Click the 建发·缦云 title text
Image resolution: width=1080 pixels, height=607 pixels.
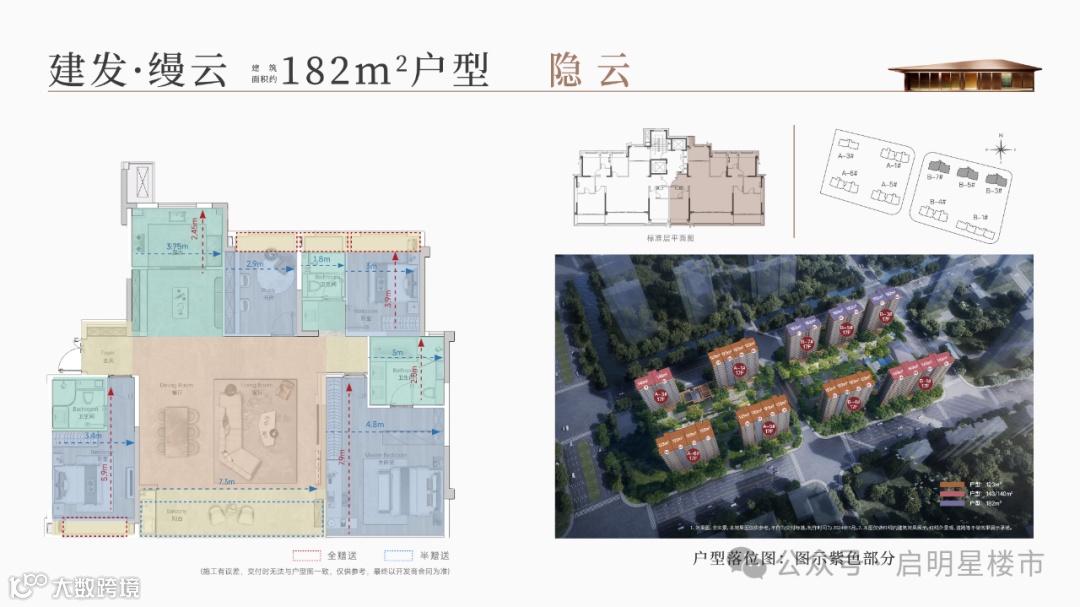138,70
